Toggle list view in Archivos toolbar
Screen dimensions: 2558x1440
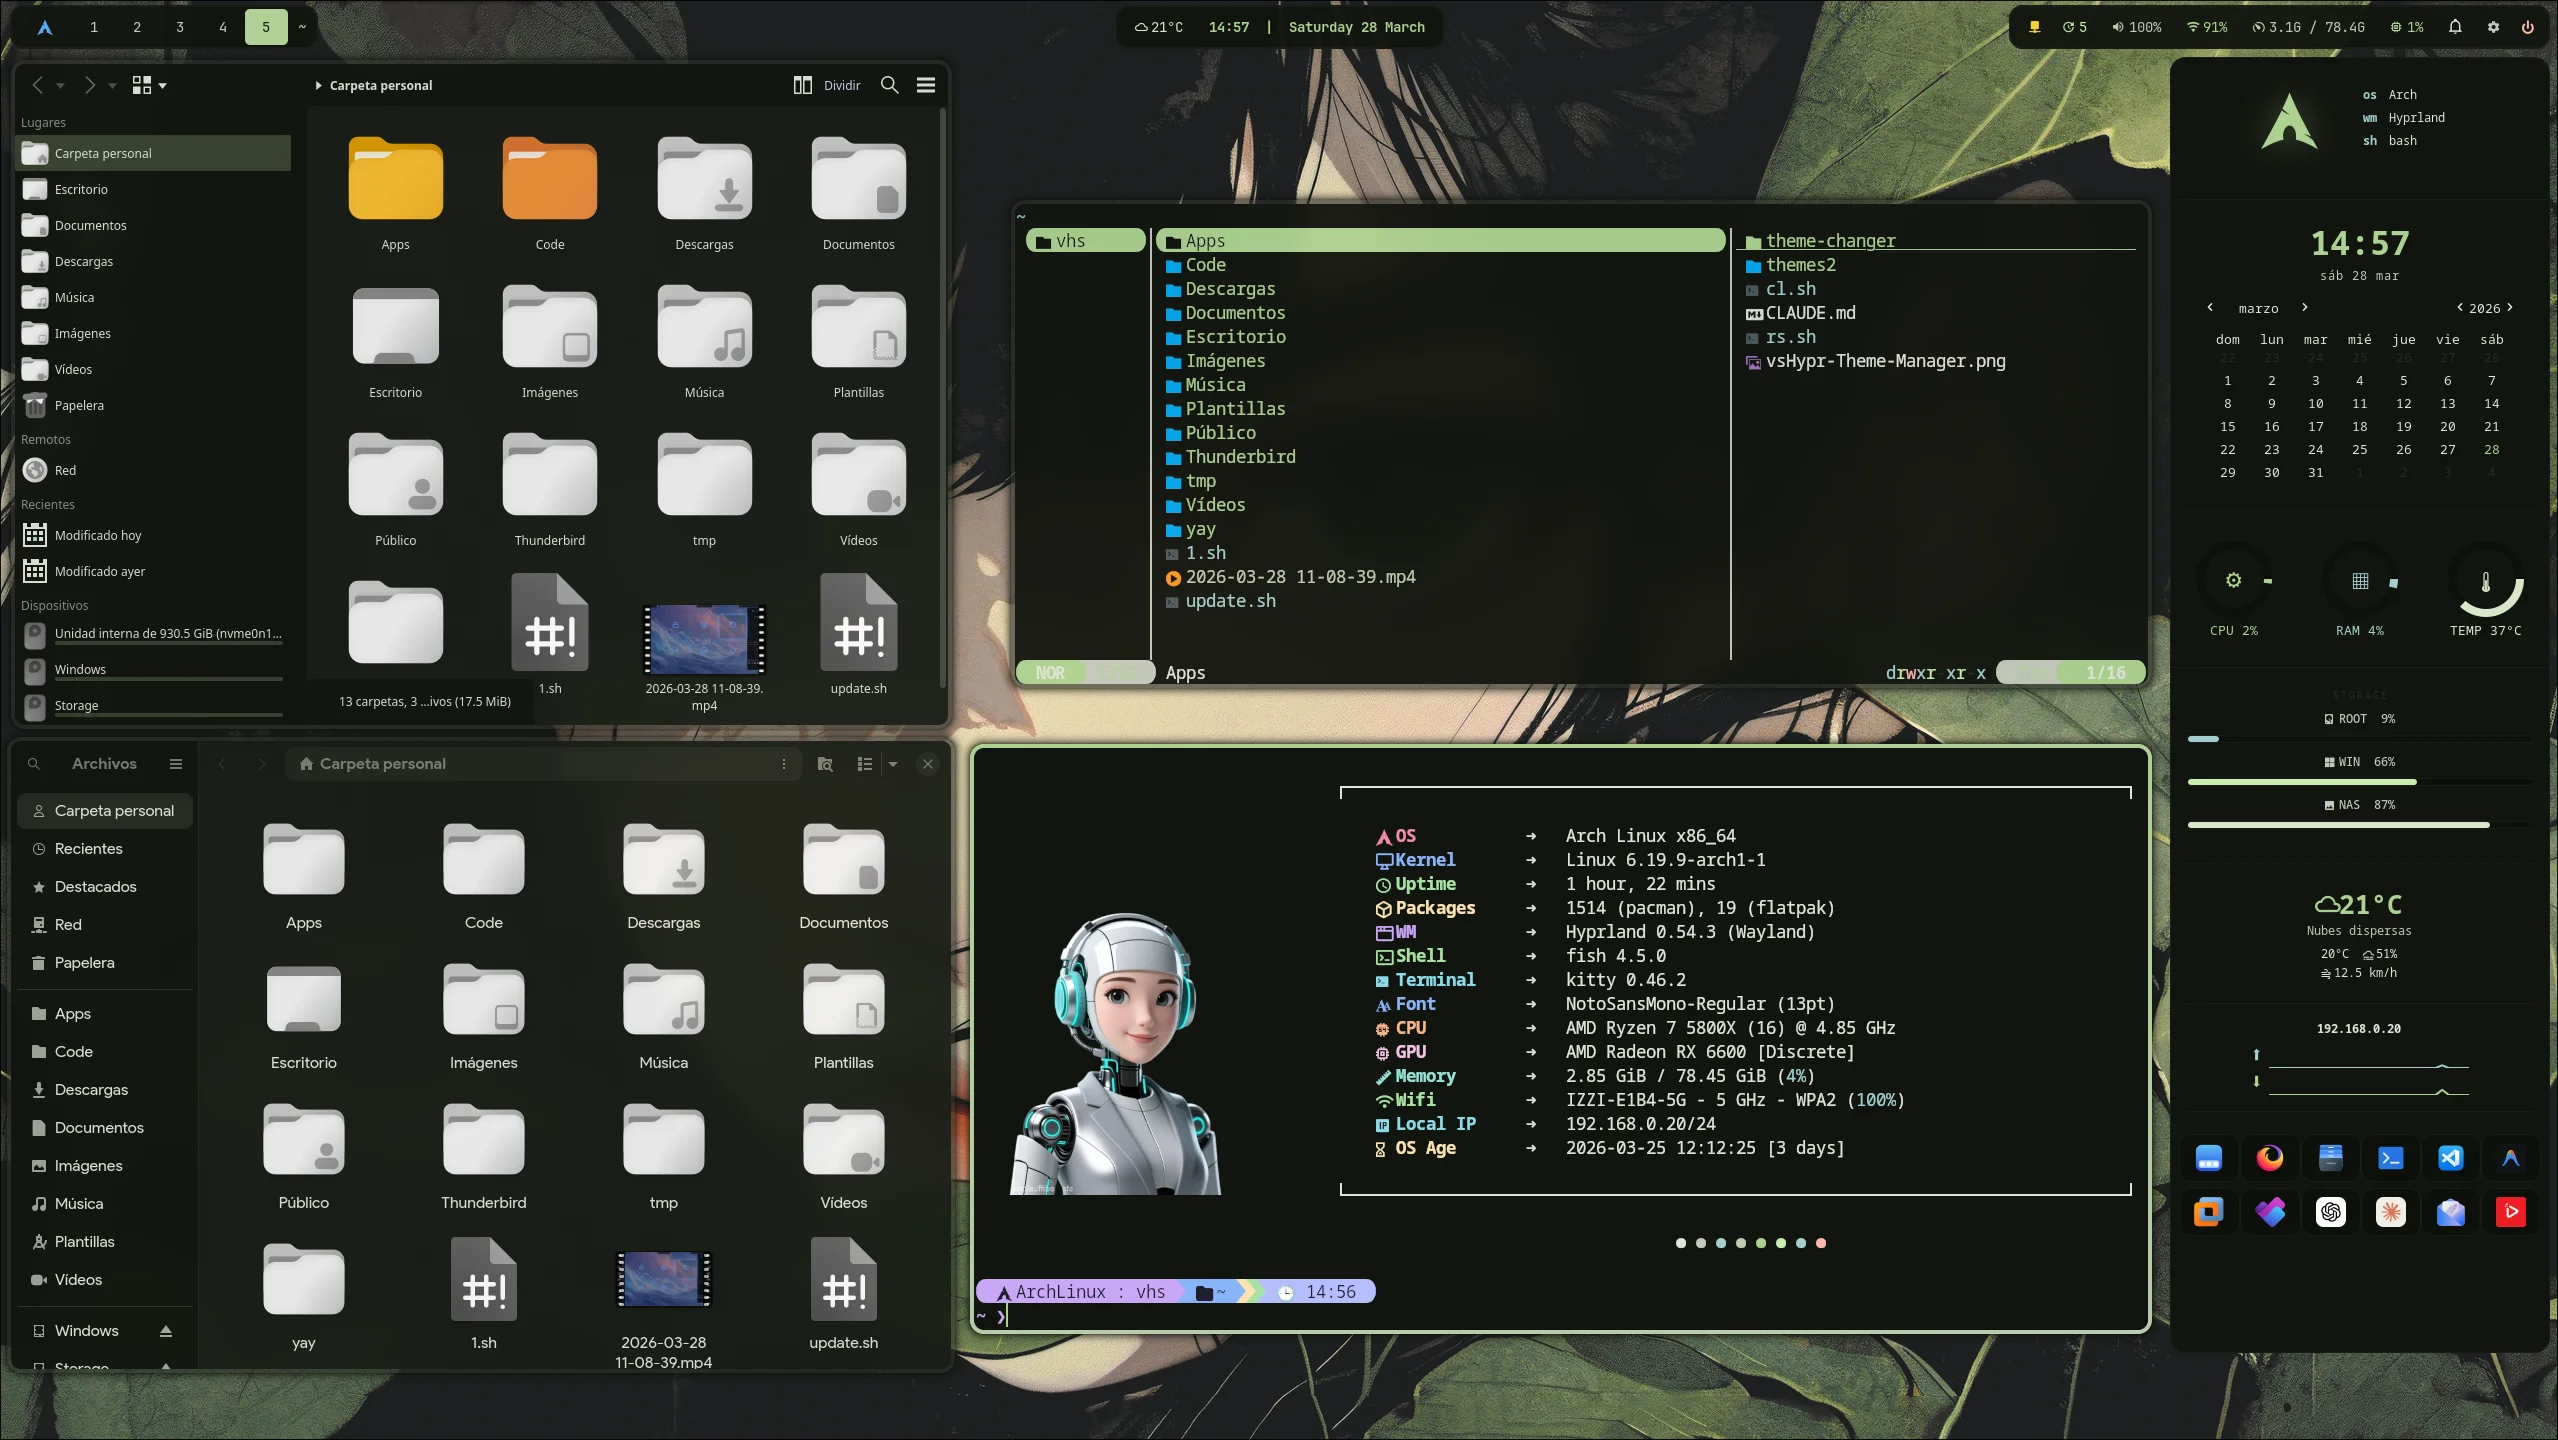click(x=865, y=764)
